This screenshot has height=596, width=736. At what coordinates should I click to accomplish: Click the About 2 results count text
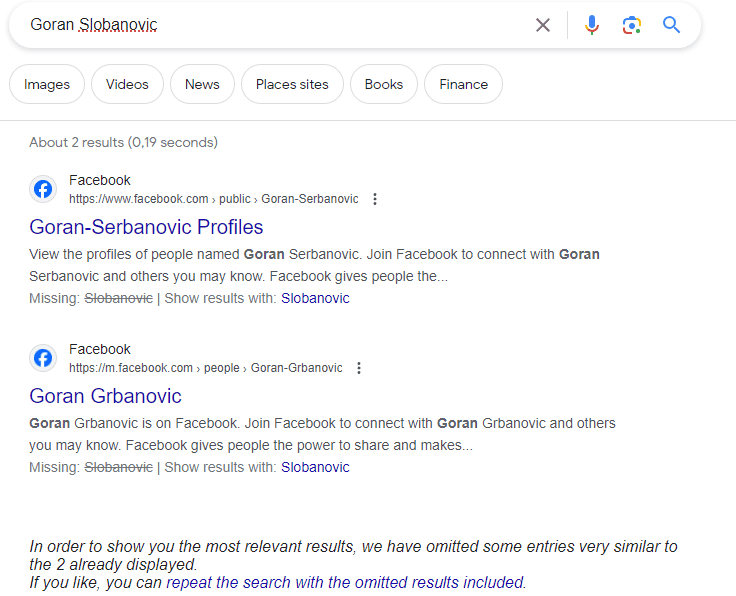click(123, 142)
